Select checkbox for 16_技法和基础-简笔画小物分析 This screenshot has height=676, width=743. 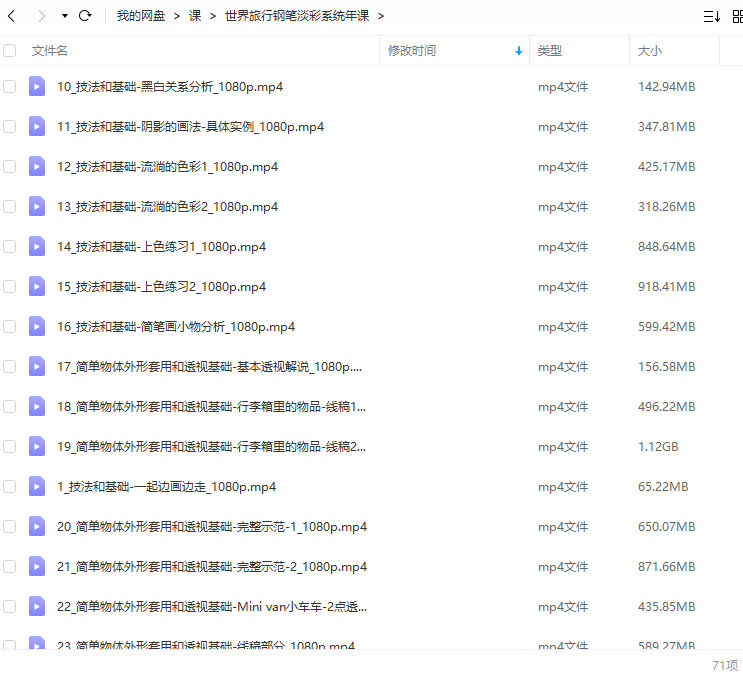click(x=10, y=327)
